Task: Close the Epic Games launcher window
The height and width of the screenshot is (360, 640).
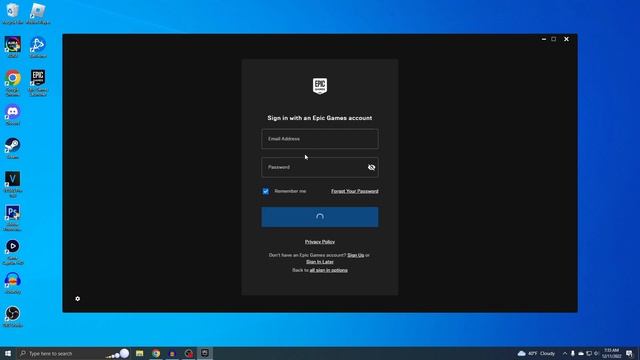Action: [567, 39]
